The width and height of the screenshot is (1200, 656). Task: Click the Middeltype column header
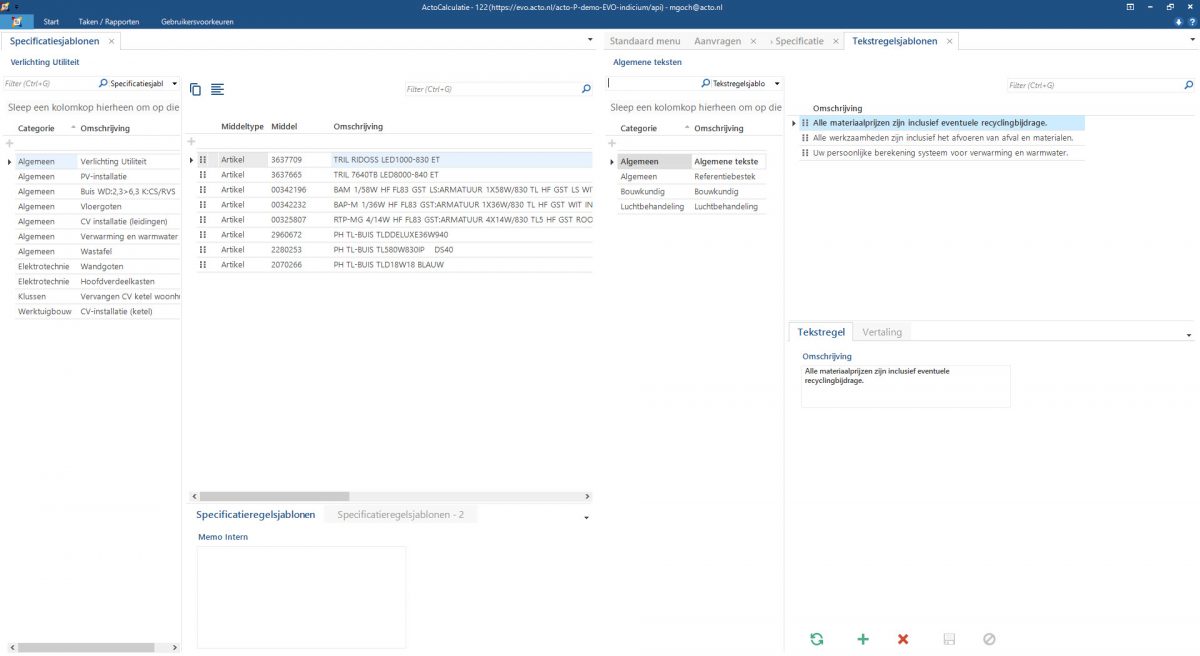[x=242, y=126]
